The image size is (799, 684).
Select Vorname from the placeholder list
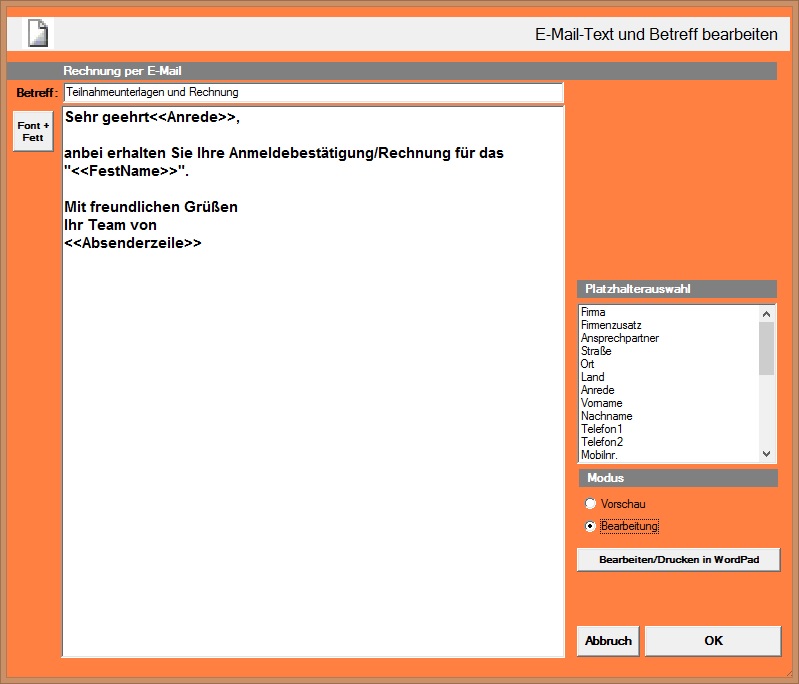pyautogui.click(x=602, y=403)
